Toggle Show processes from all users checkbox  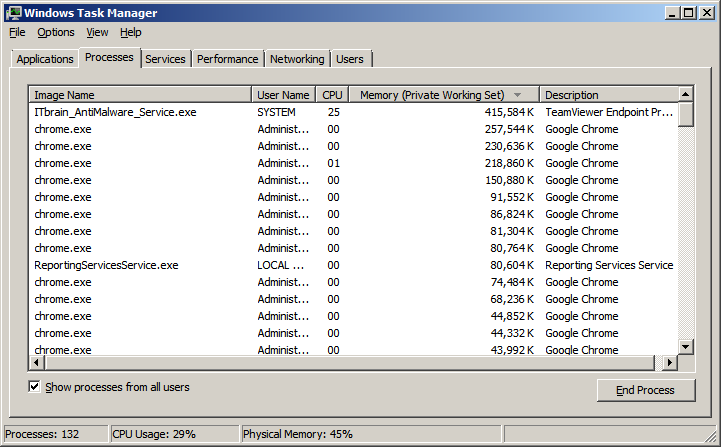[x=34, y=387]
